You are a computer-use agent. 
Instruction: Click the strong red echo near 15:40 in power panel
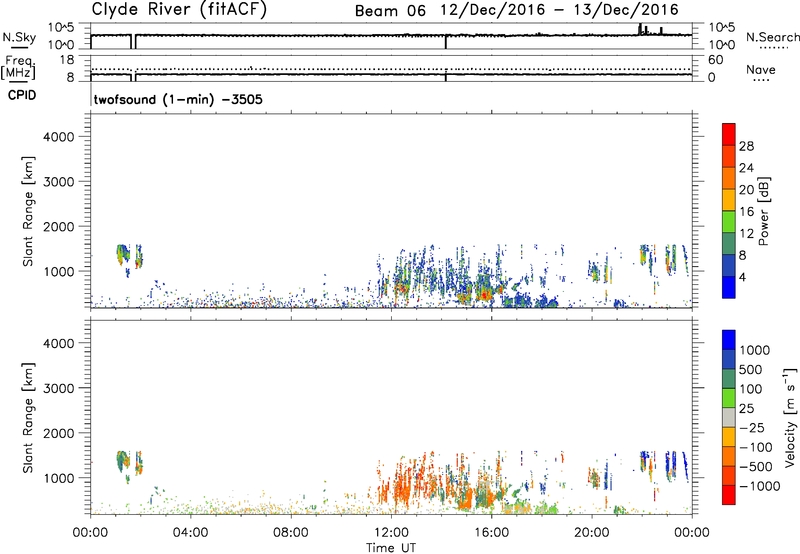pyautogui.click(x=483, y=294)
